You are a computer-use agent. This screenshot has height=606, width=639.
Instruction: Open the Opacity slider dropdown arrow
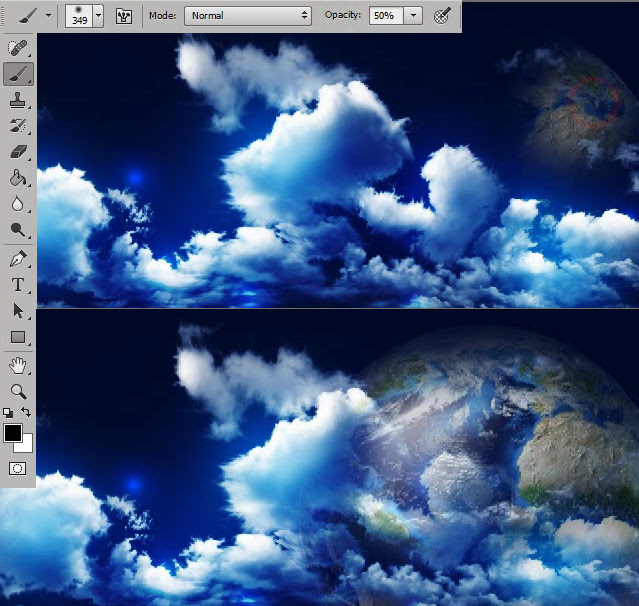[413, 16]
